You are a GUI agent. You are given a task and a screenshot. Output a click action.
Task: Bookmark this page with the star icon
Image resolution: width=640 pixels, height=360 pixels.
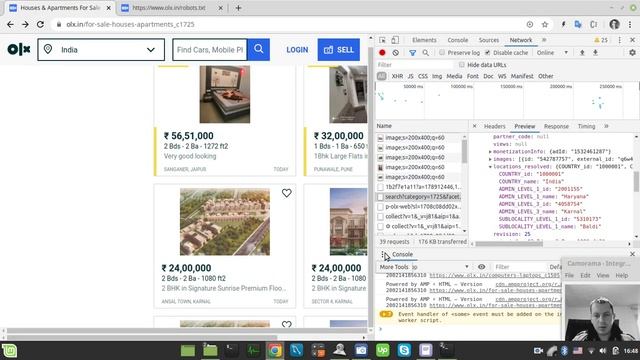(x=545, y=24)
